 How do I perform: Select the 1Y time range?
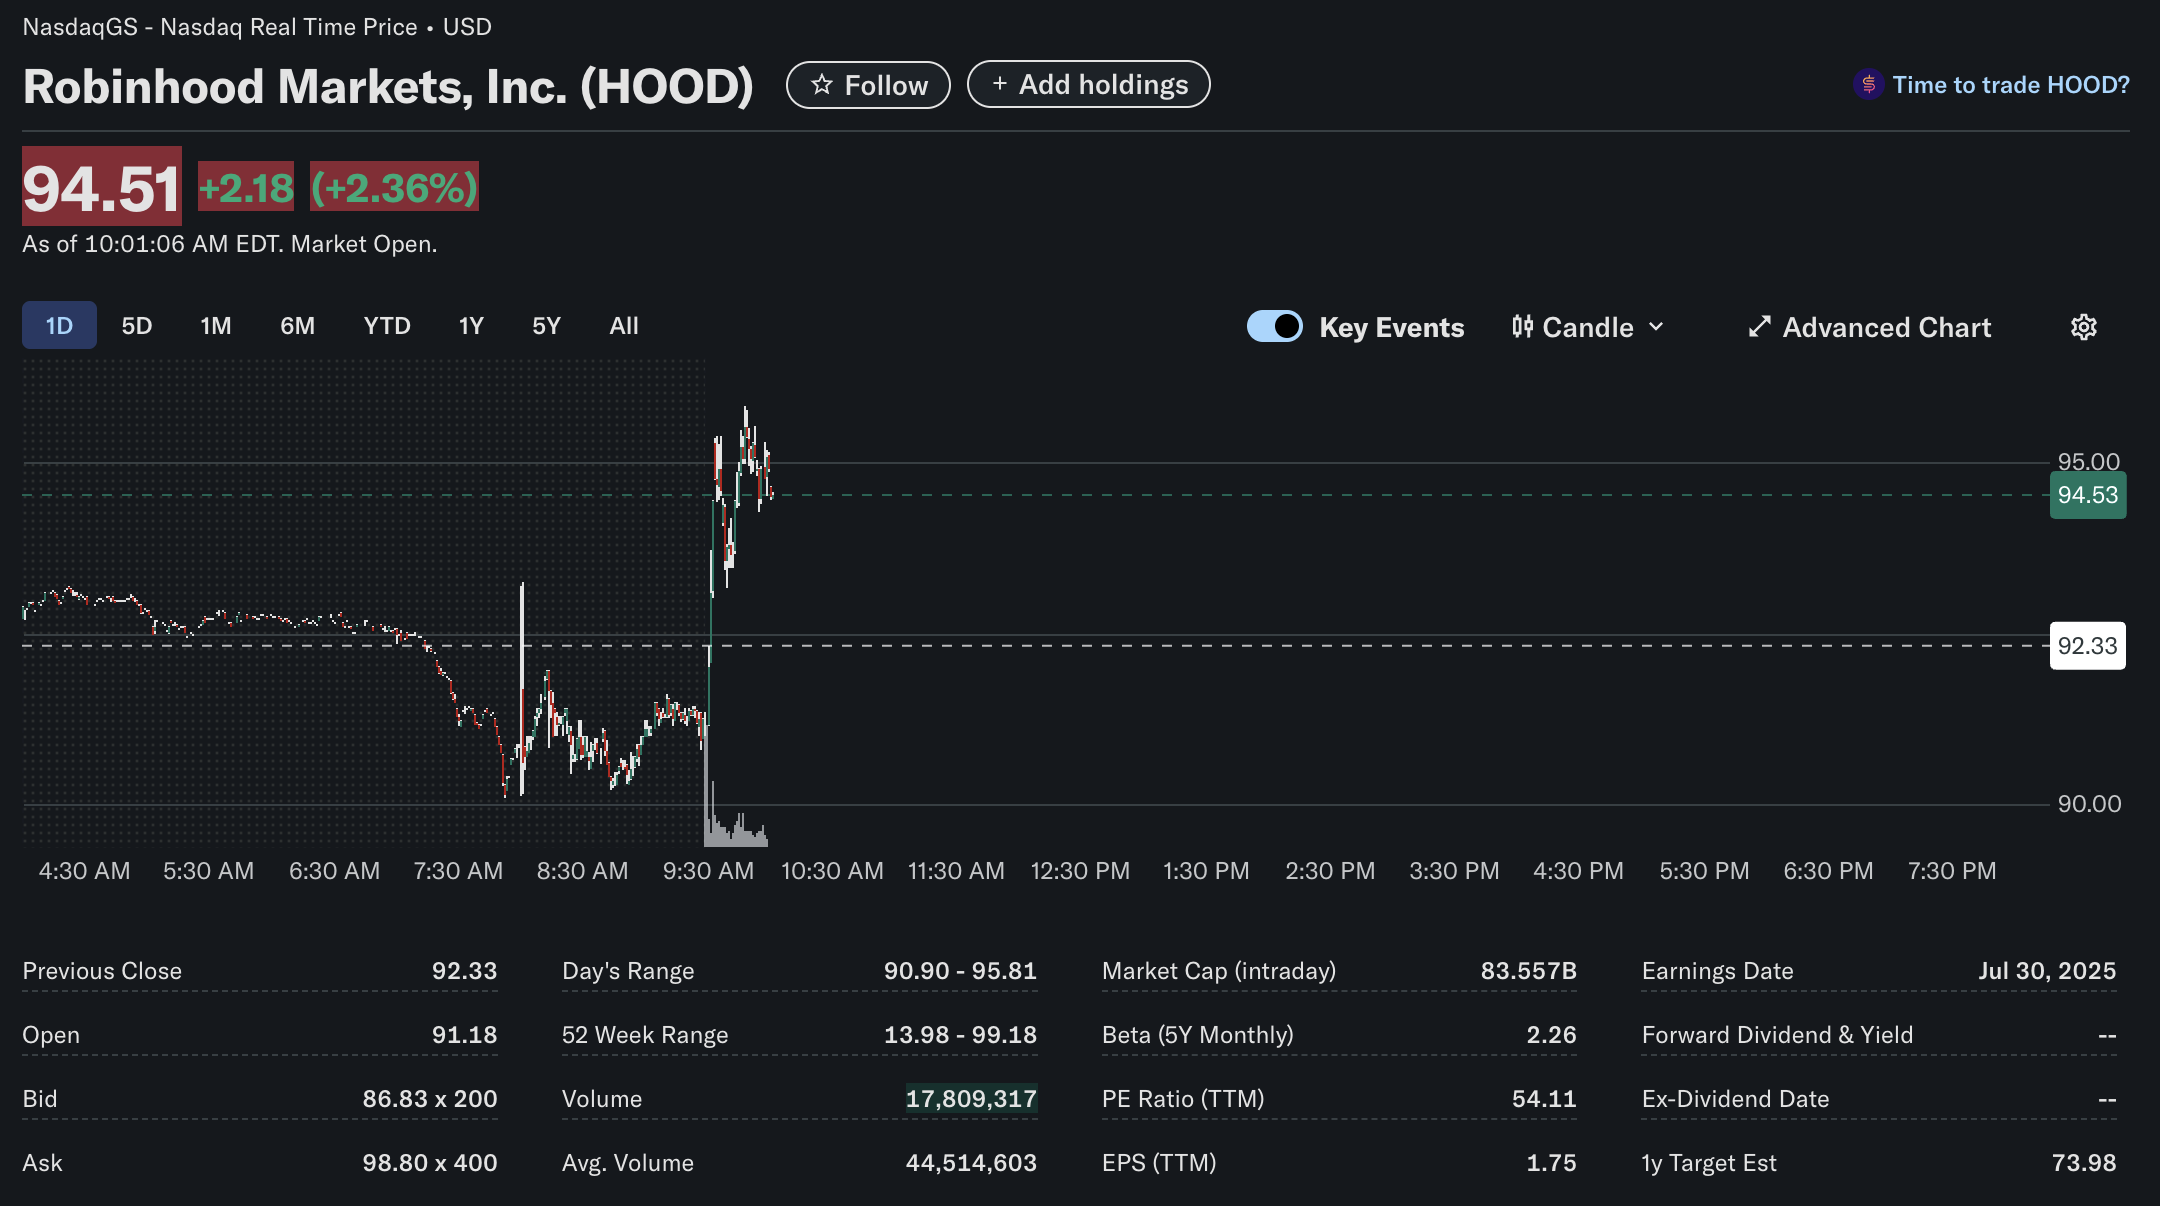click(x=471, y=326)
